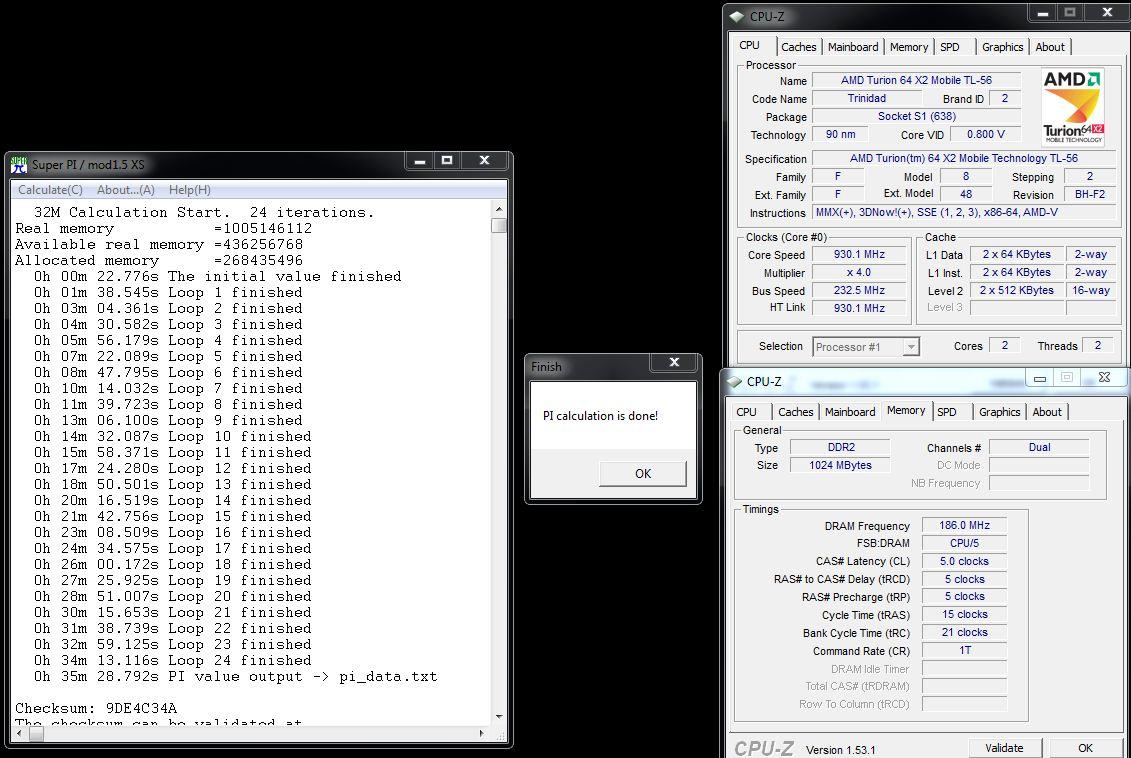The height and width of the screenshot is (758, 1131).
Task: Open SPD tab in lower CPU-Z window
Action: point(947,412)
